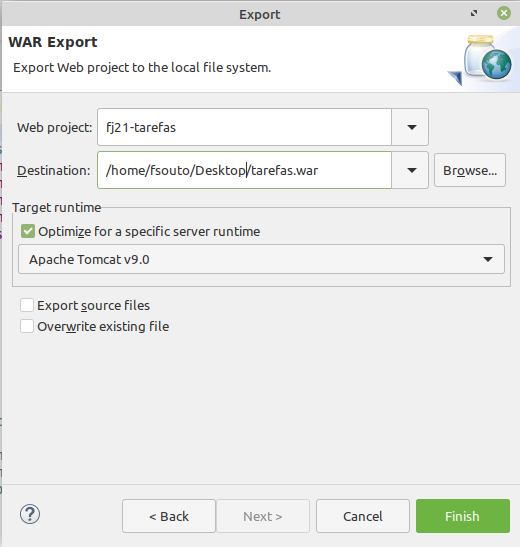Uncheck Optimize for a specific server runtime
The height and width of the screenshot is (547, 520).
[x=28, y=231]
